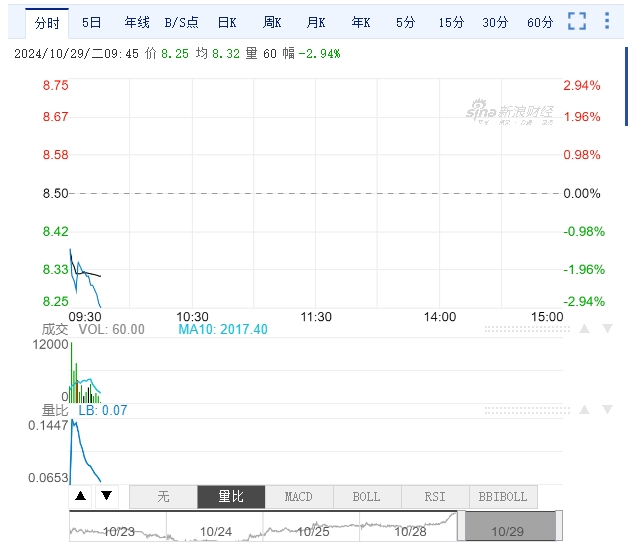Switch to the 周K chart tab
The image size is (628, 548).
click(272, 22)
